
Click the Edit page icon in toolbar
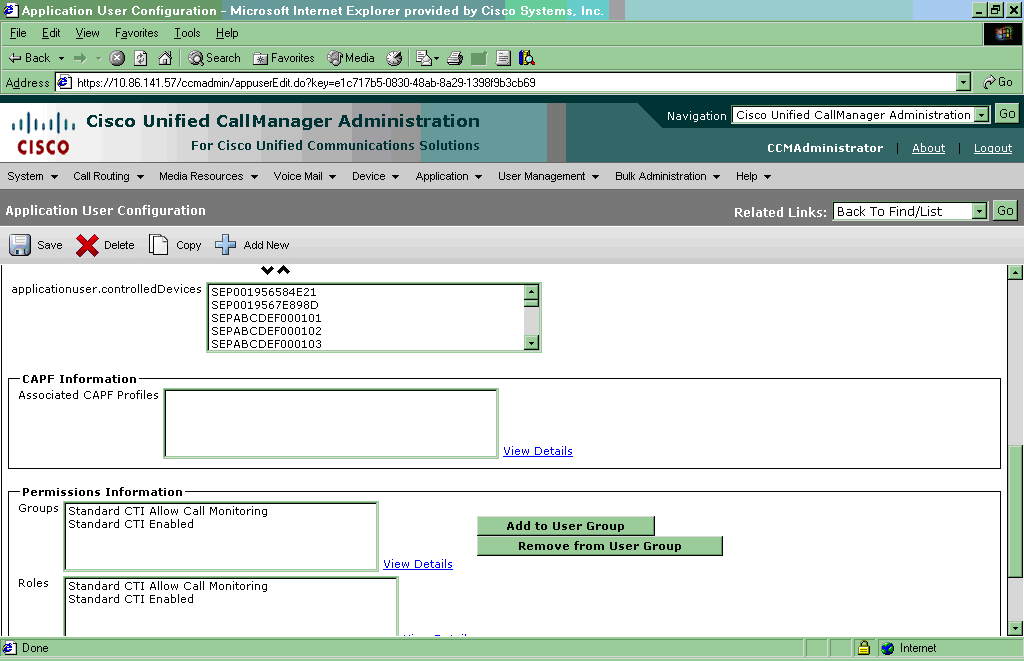[x=479, y=58]
